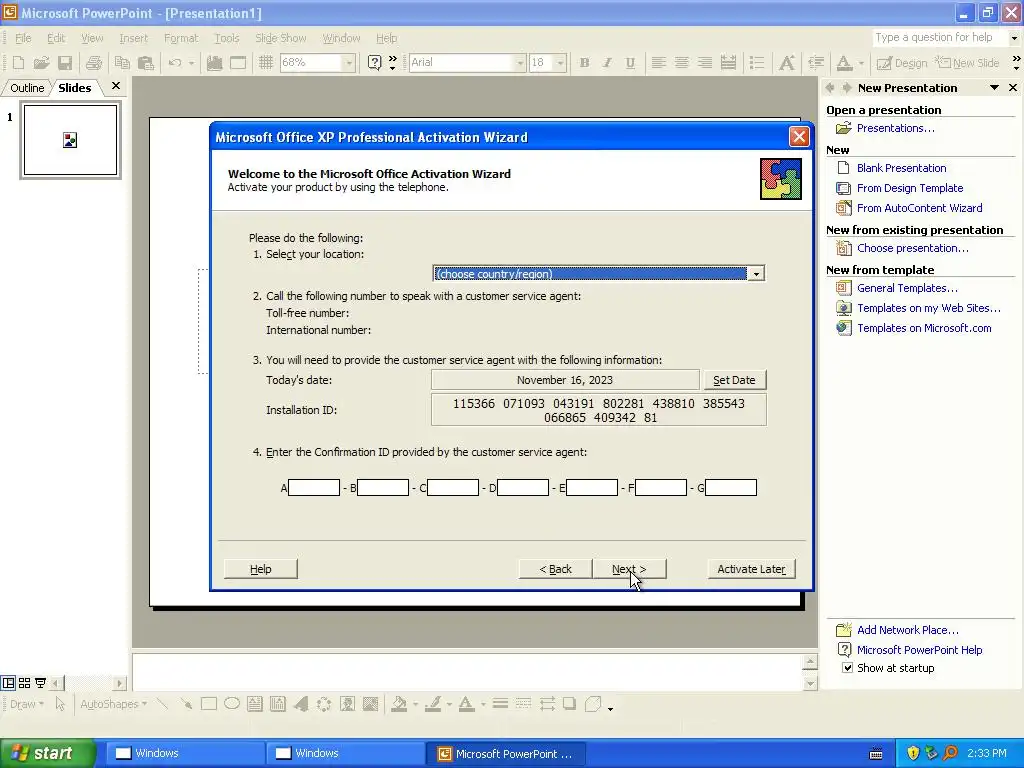
Task: Switch to the Outline tab
Action: click(x=27, y=88)
